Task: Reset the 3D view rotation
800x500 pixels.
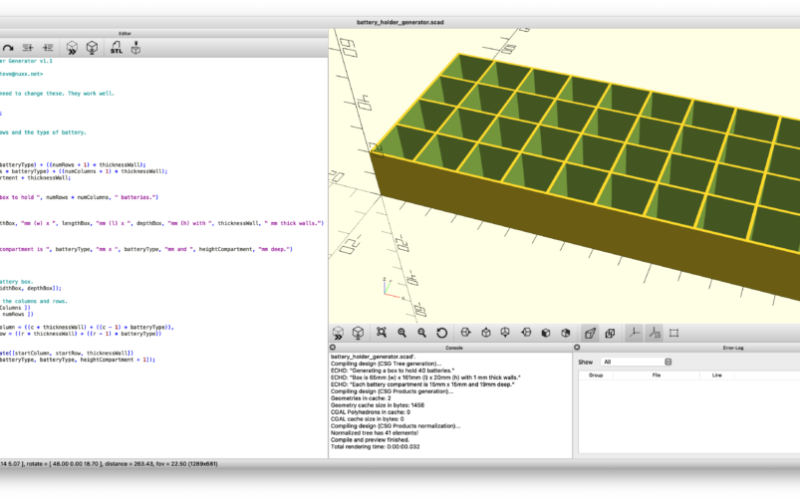Action: click(442, 332)
